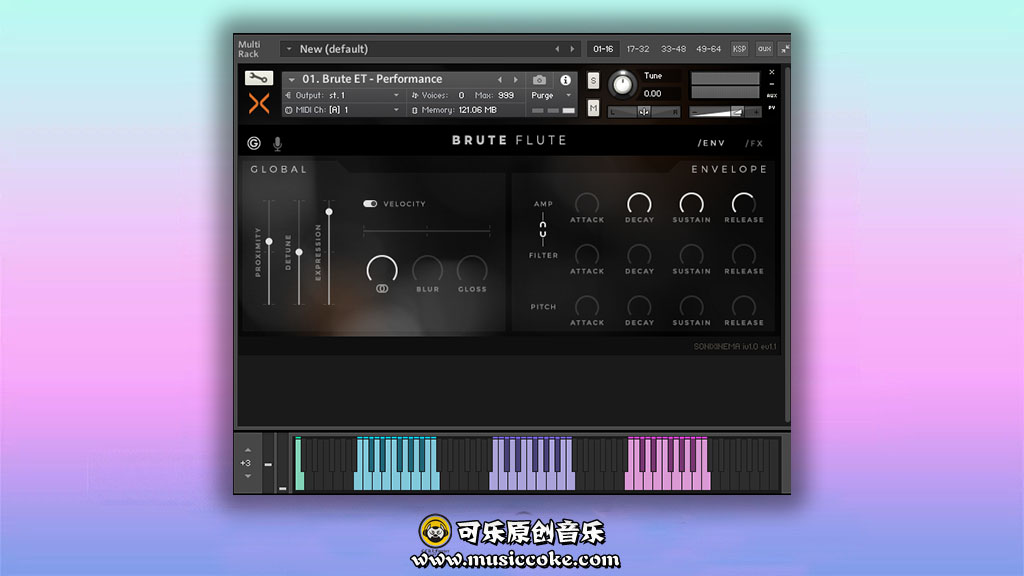
Task: Click the plus volume button on the instrument header
Action: coord(756,112)
